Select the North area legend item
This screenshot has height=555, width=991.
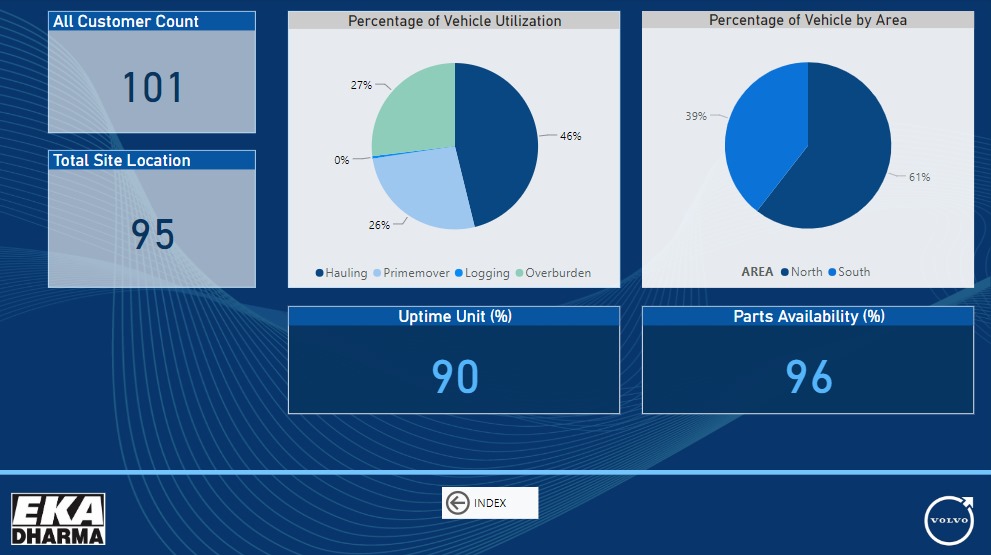(x=801, y=272)
